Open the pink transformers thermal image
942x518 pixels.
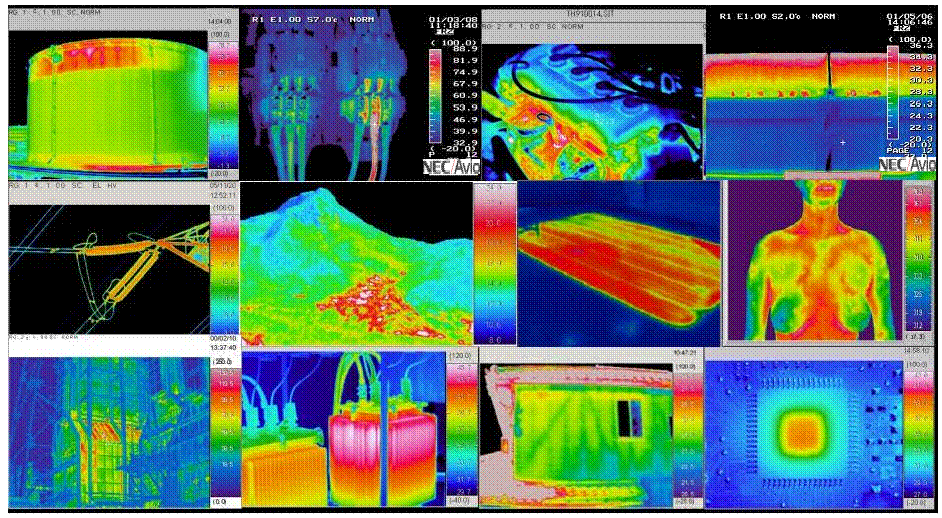[x=344, y=428]
